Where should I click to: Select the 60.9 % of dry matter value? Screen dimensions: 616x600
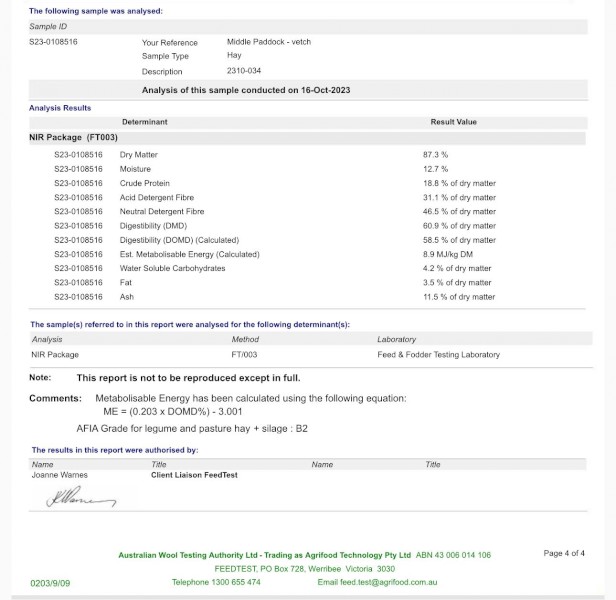(x=459, y=226)
